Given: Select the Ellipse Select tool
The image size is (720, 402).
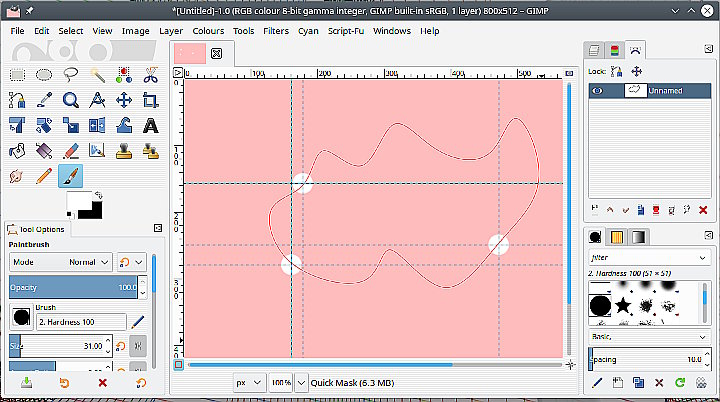Looking at the screenshot, I should [x=44, y=75].
